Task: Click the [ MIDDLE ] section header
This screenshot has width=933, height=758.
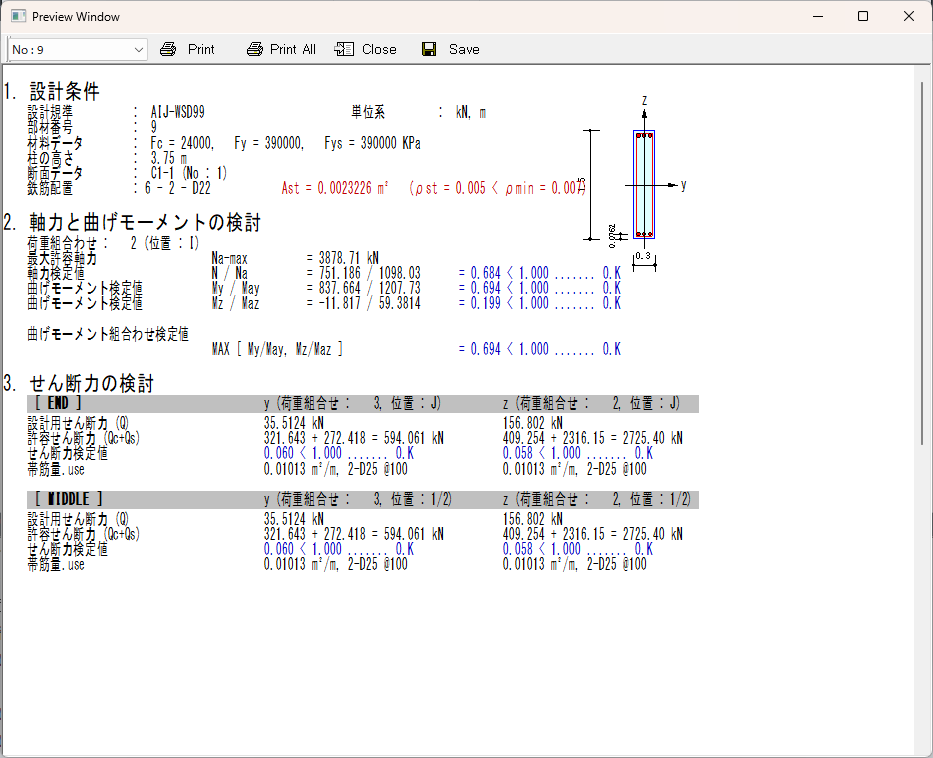Action: click(68, 499)
